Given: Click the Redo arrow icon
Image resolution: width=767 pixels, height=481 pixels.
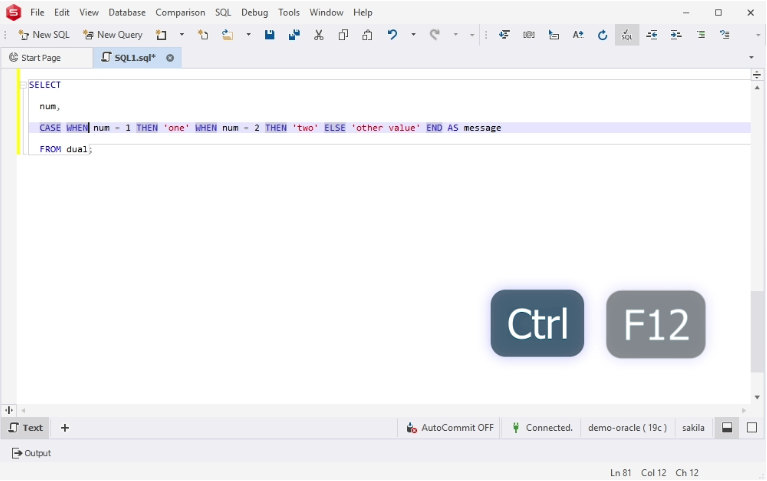Looking at the screenshot, I should (434, 35).
